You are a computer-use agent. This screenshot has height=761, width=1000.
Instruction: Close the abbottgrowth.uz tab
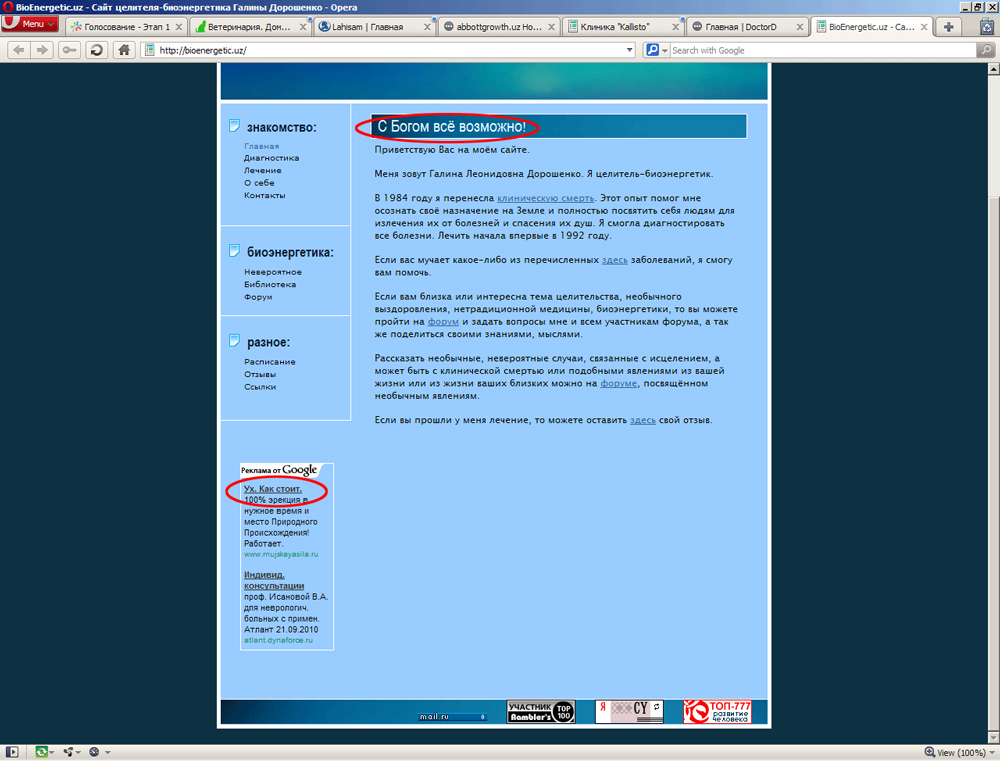coord(551,27)
